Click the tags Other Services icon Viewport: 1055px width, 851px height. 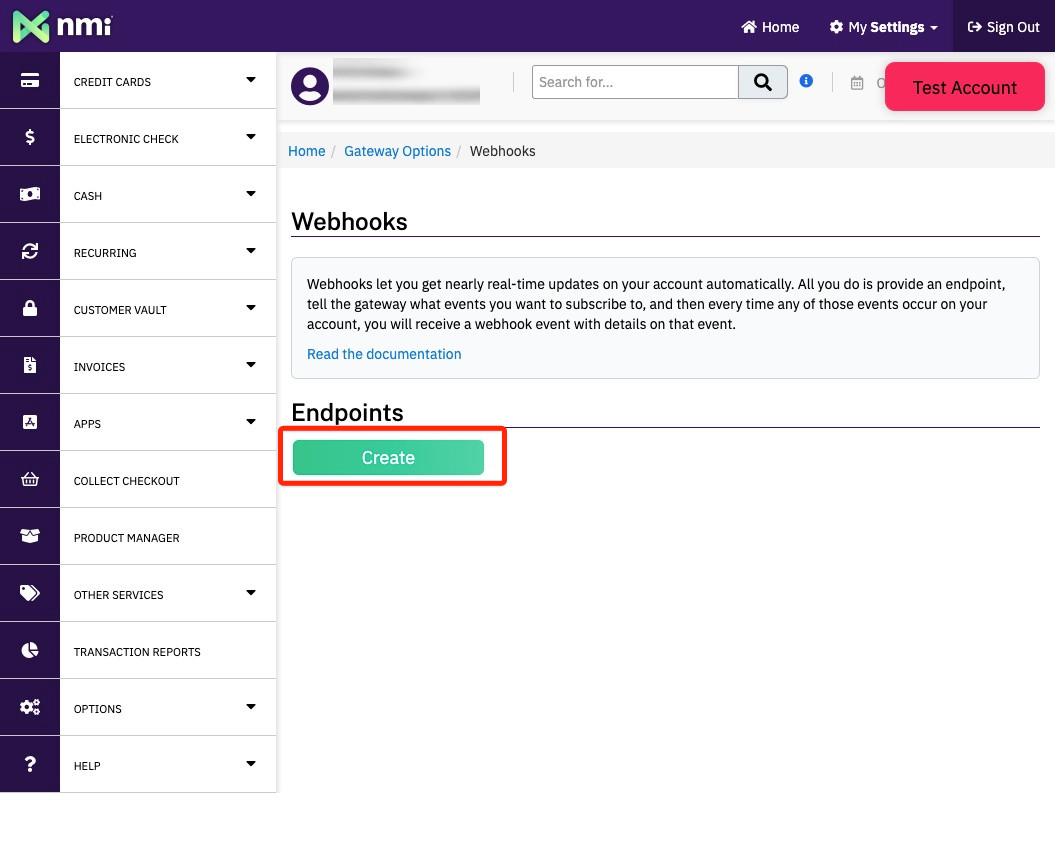30,593
